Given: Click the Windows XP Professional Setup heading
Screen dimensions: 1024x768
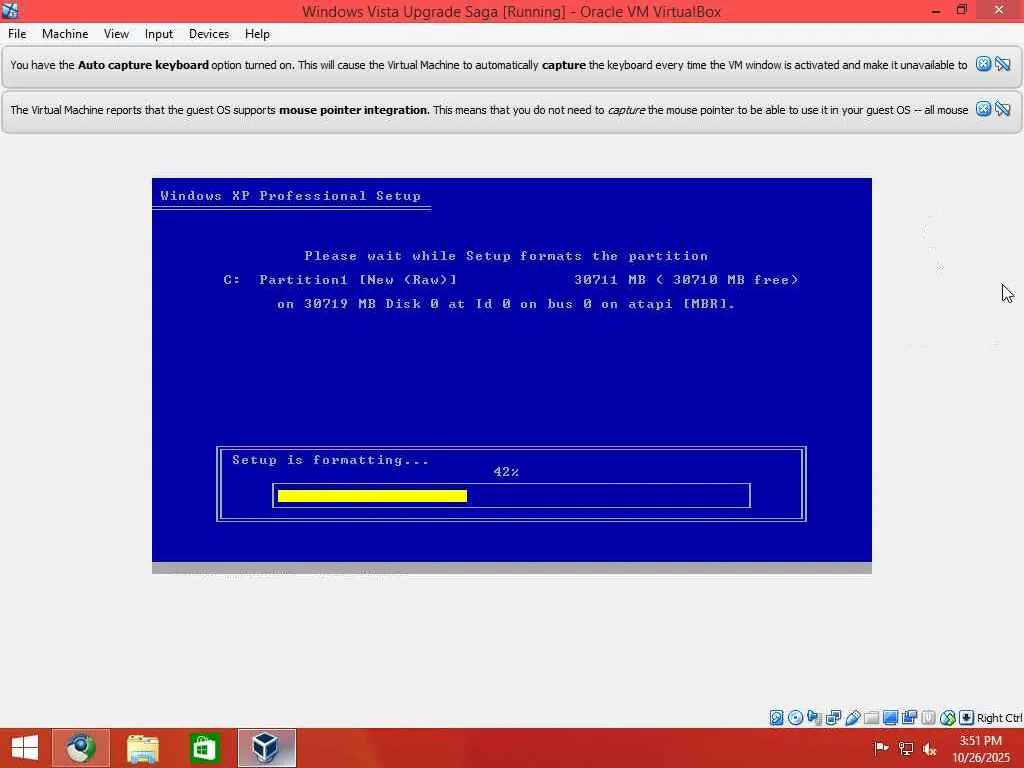Looking at the screenshot, I should click(x=291, y=196).
